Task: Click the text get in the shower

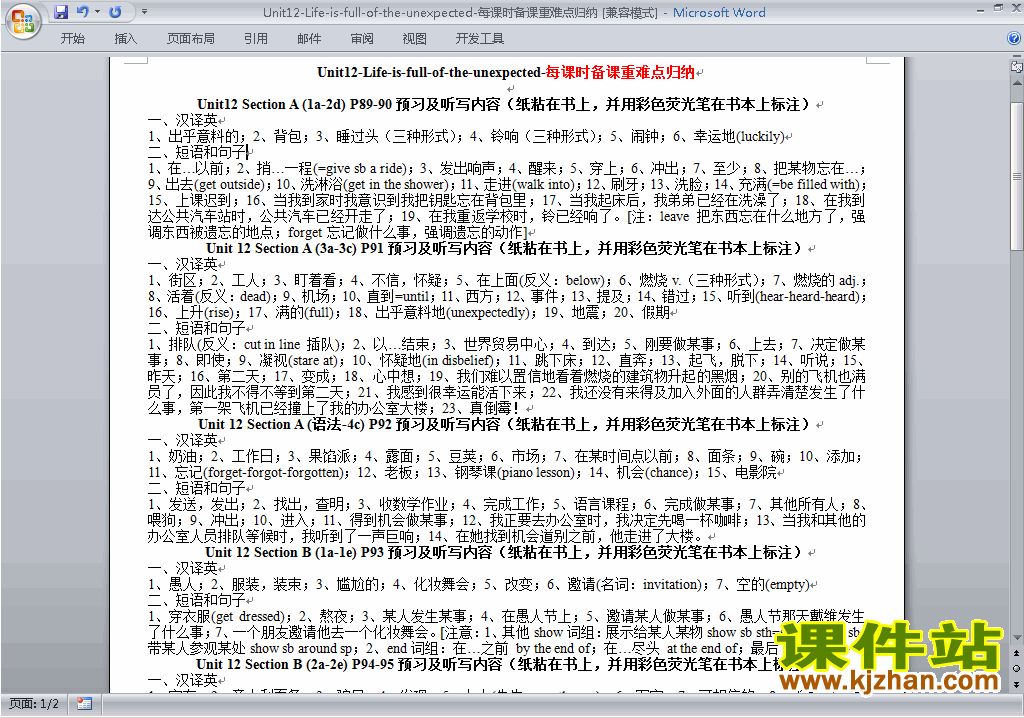Action: [x=394, y=185]
